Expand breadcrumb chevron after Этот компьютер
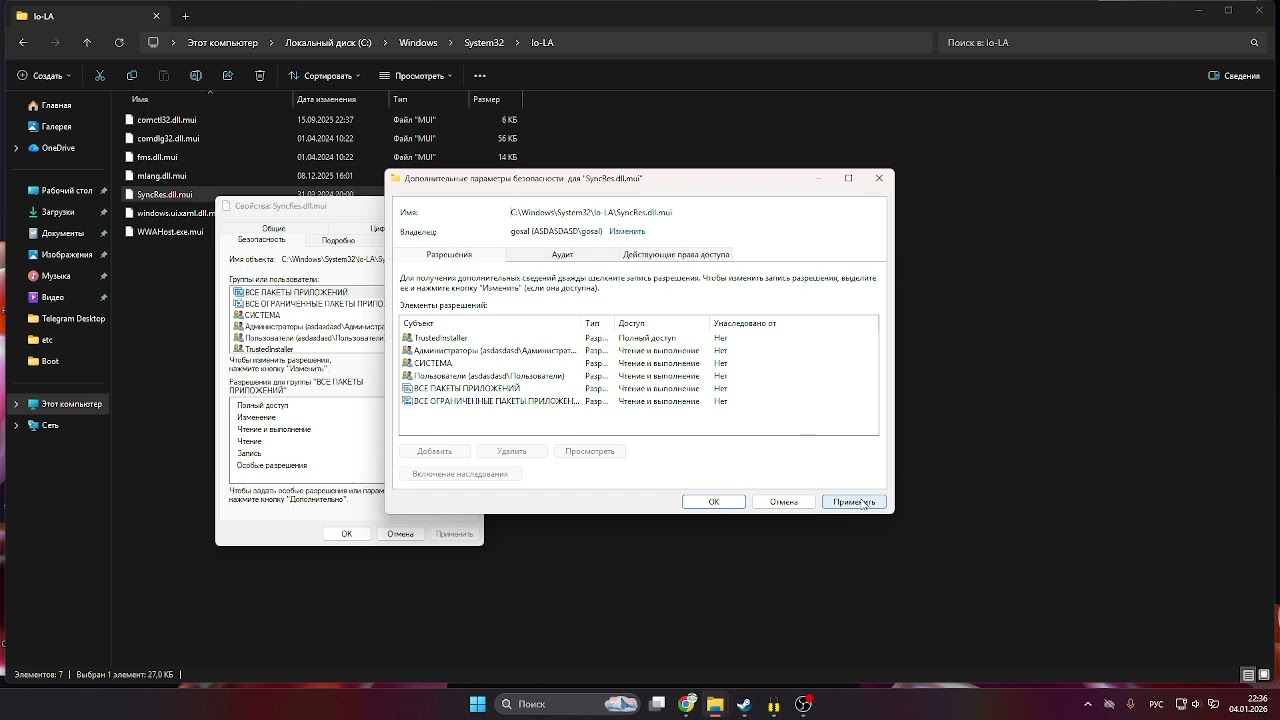This screenshot has width=1280, height=720. coord(271,43)
